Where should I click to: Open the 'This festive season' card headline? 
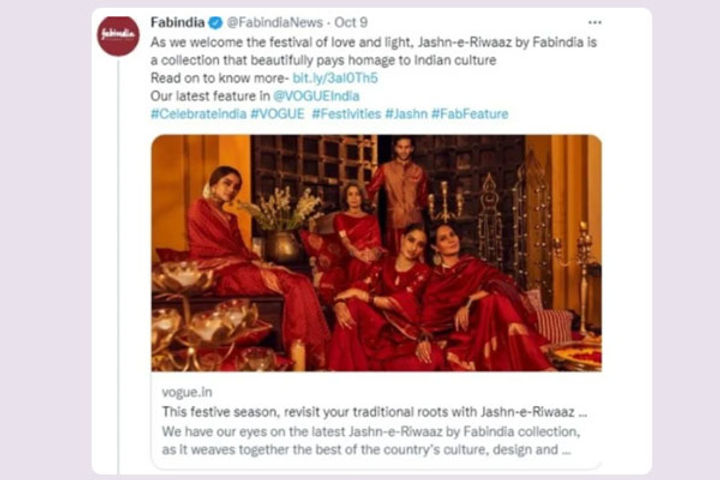(x=374, y=412)
